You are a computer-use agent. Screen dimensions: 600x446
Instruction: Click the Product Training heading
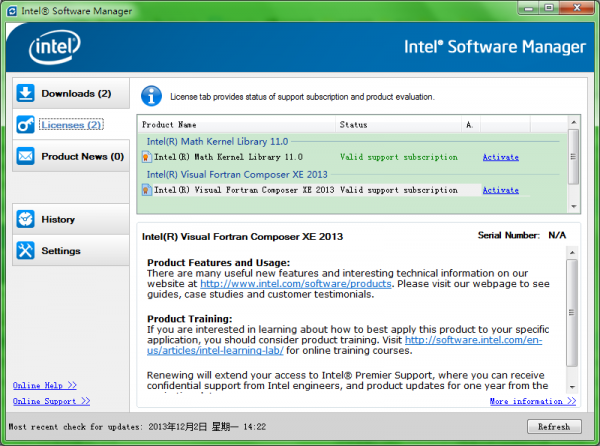pos(189,319)
